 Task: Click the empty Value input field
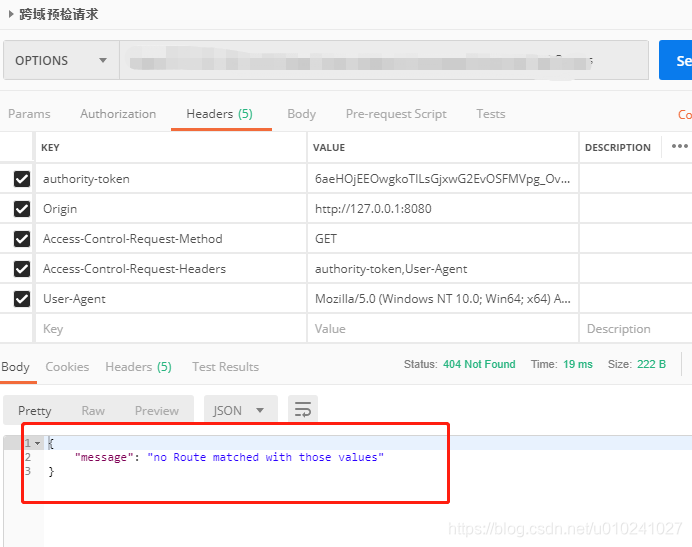click(x=443, y=329)
